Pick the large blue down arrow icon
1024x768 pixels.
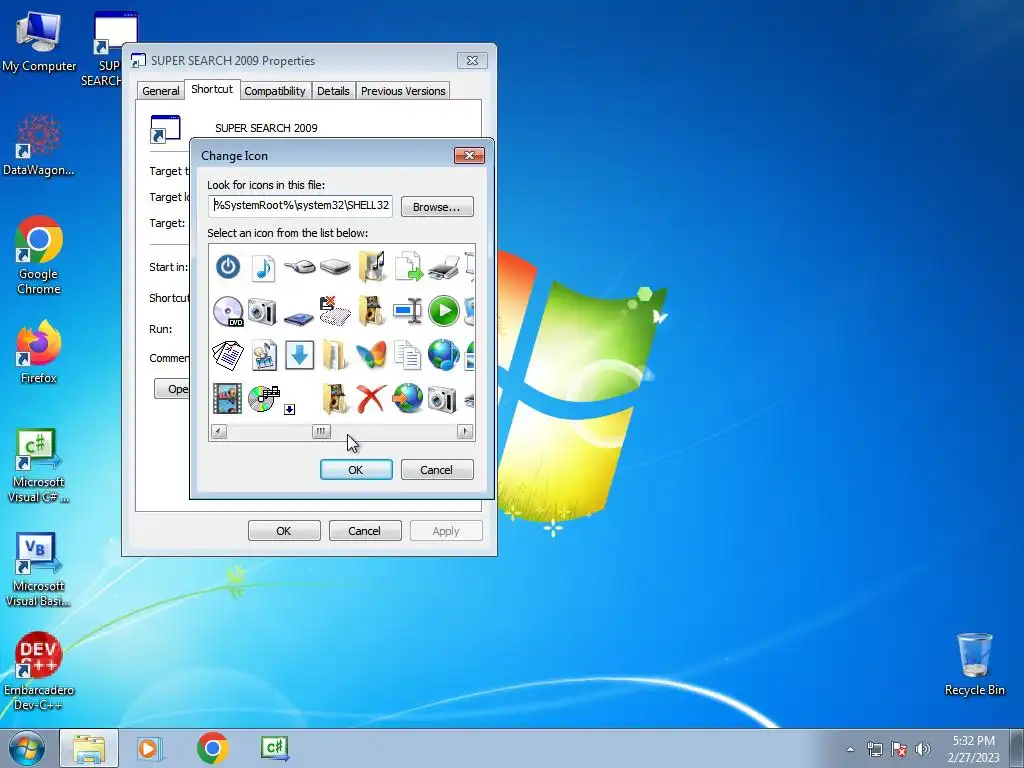299,355
